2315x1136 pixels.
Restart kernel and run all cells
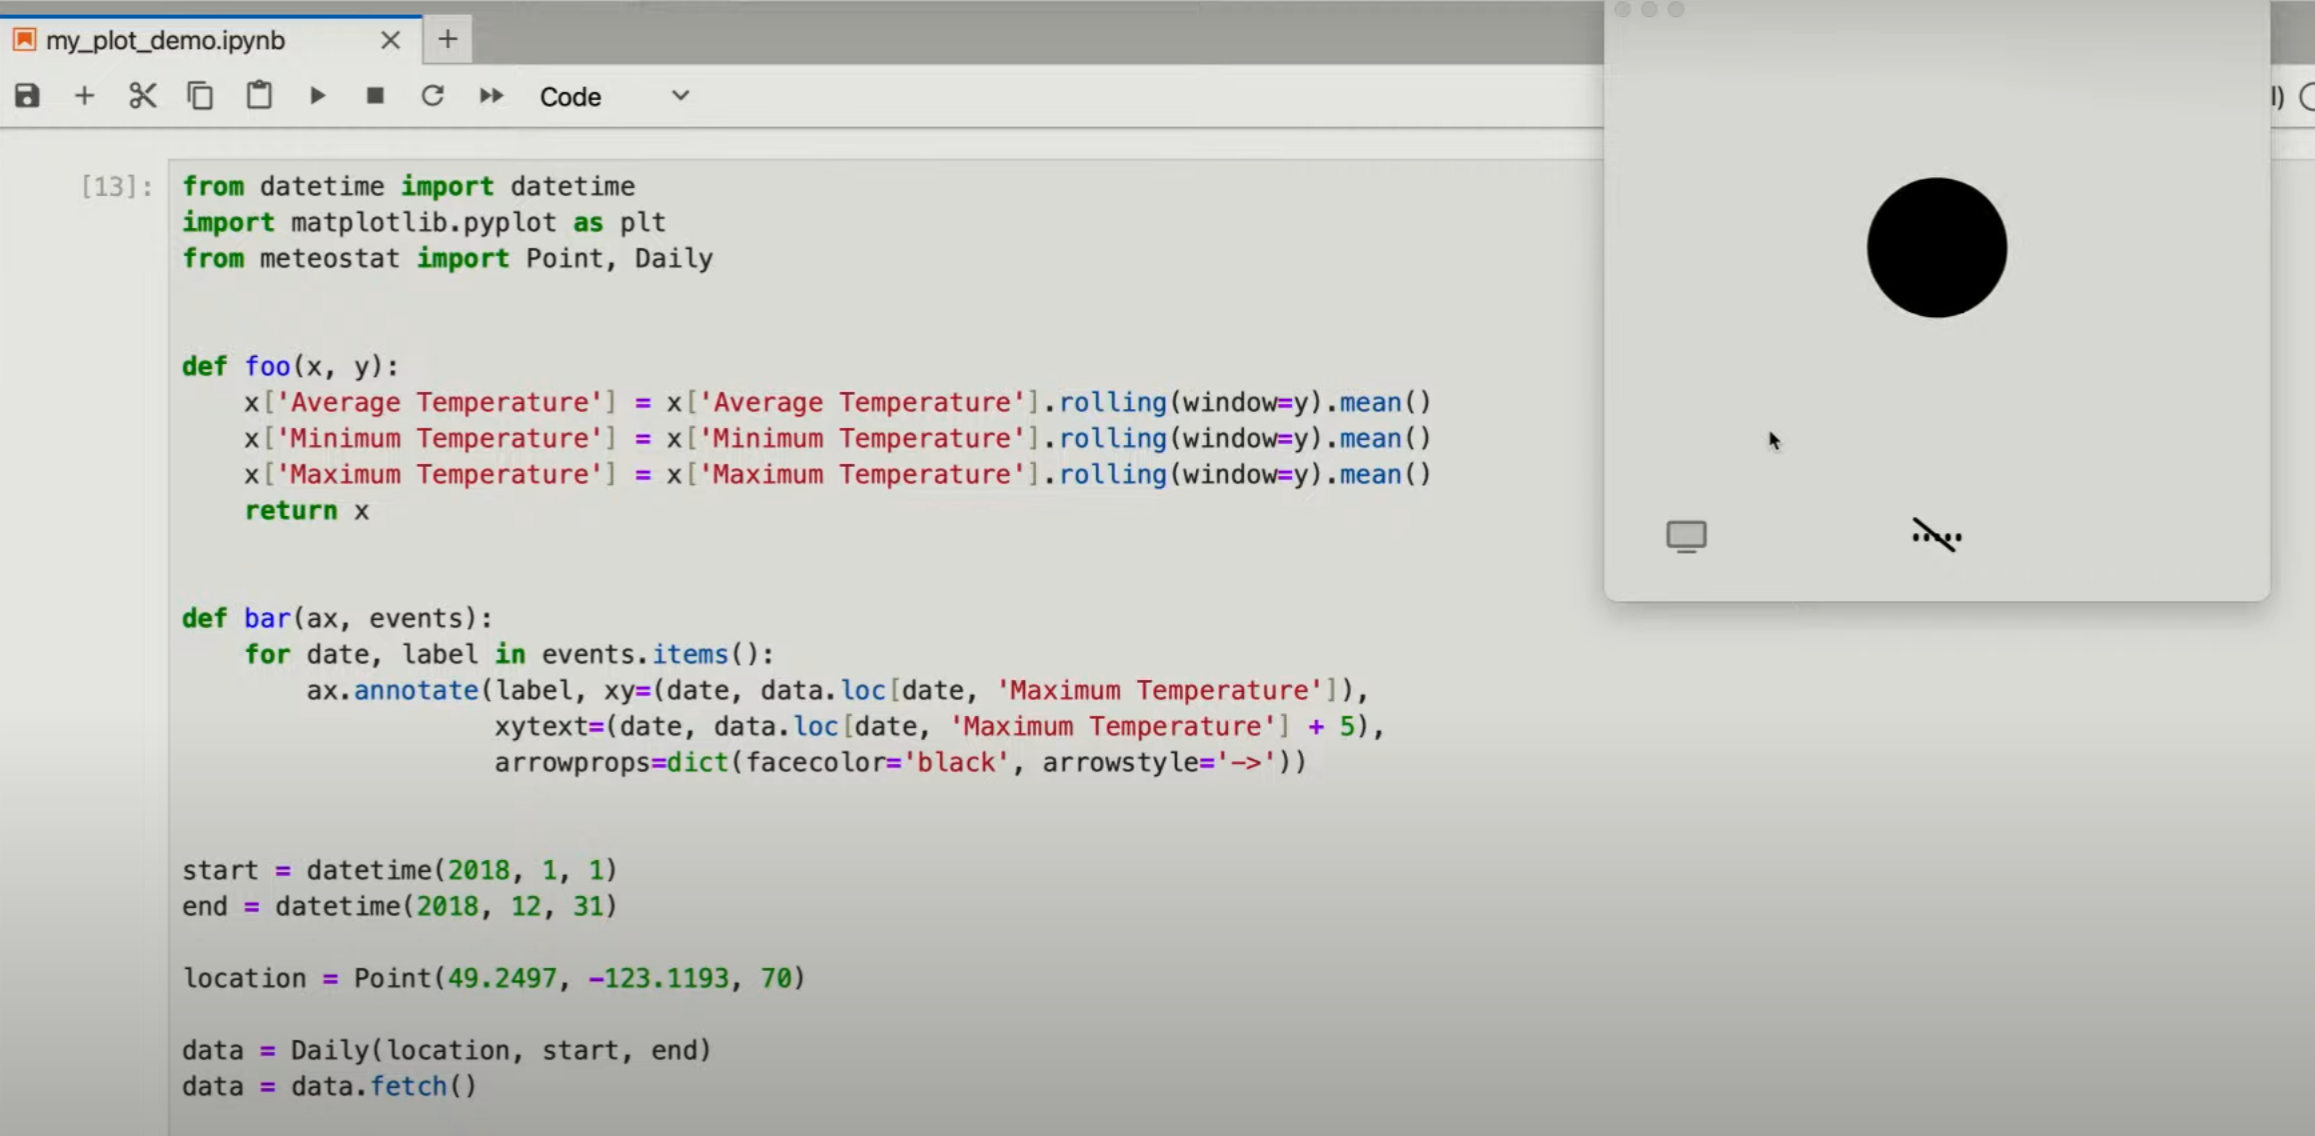[490, 96]
